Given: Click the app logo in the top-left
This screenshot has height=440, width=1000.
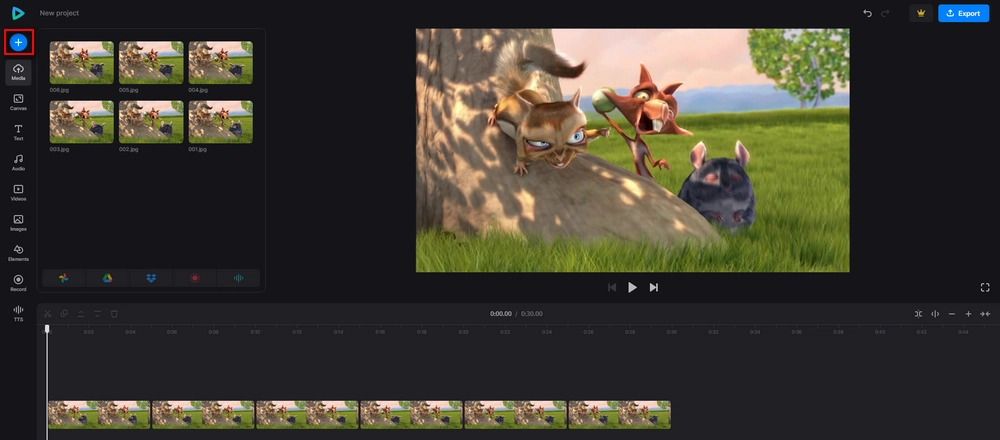Looking at the screenshot, I should (x=18, y=13).
